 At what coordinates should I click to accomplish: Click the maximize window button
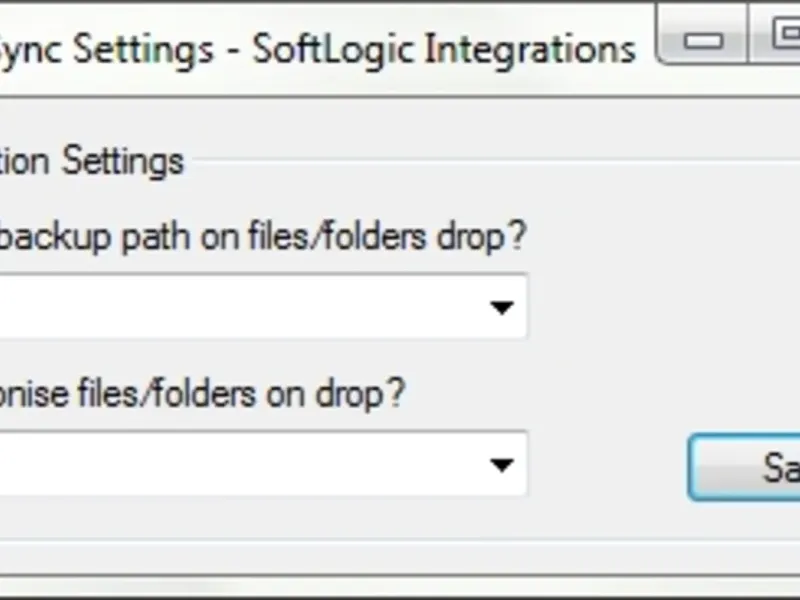click(785, 40)
